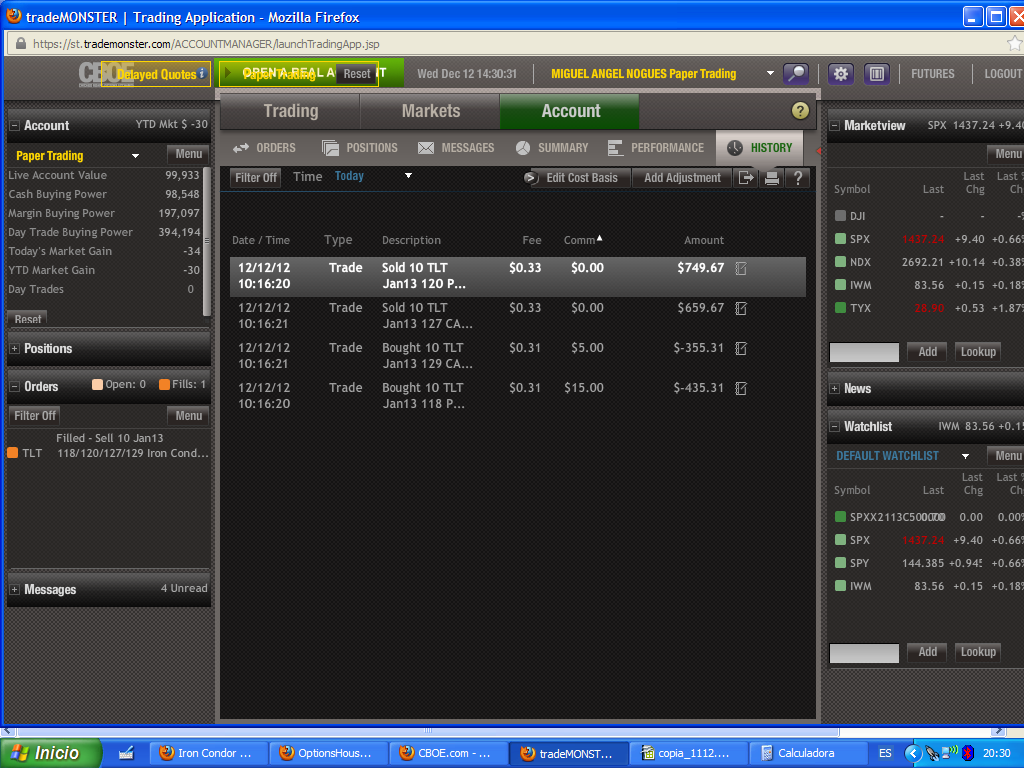
Task: Open the Account panel Menu button
Action: pyautogui.click(x=188, y=154)
